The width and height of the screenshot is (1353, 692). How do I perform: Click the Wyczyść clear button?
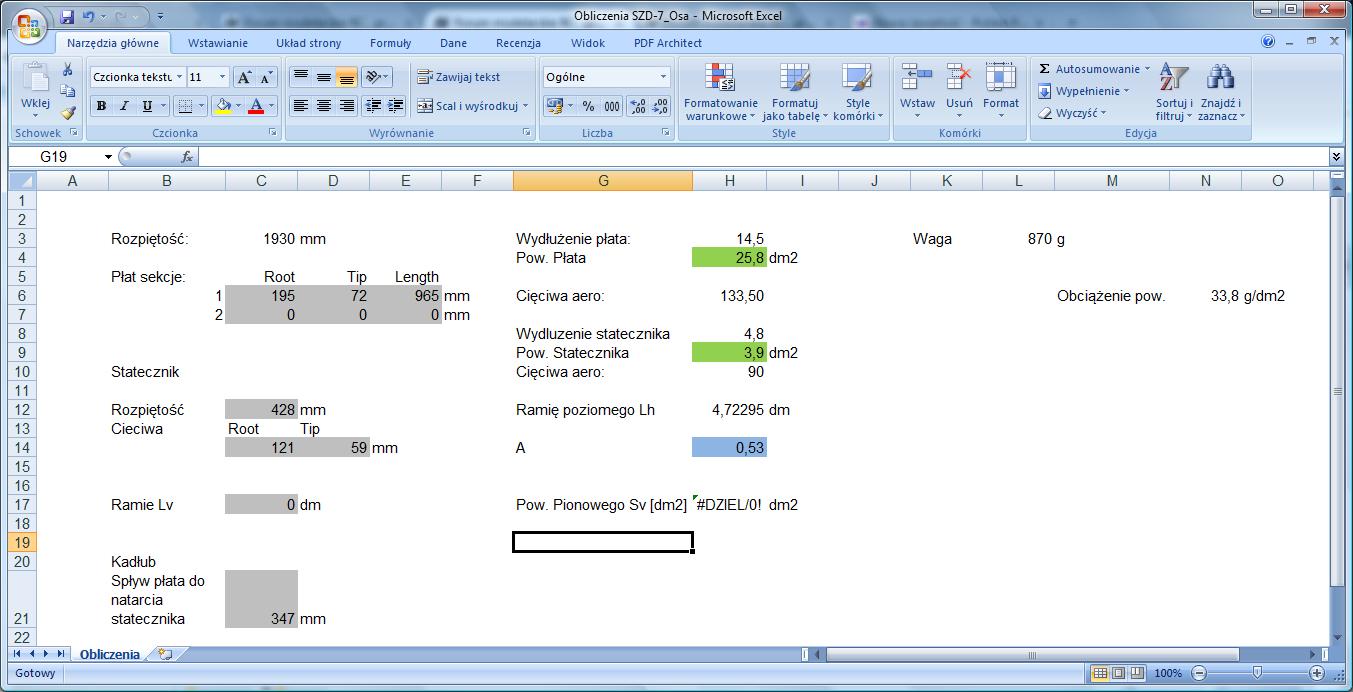[1071, 113]
